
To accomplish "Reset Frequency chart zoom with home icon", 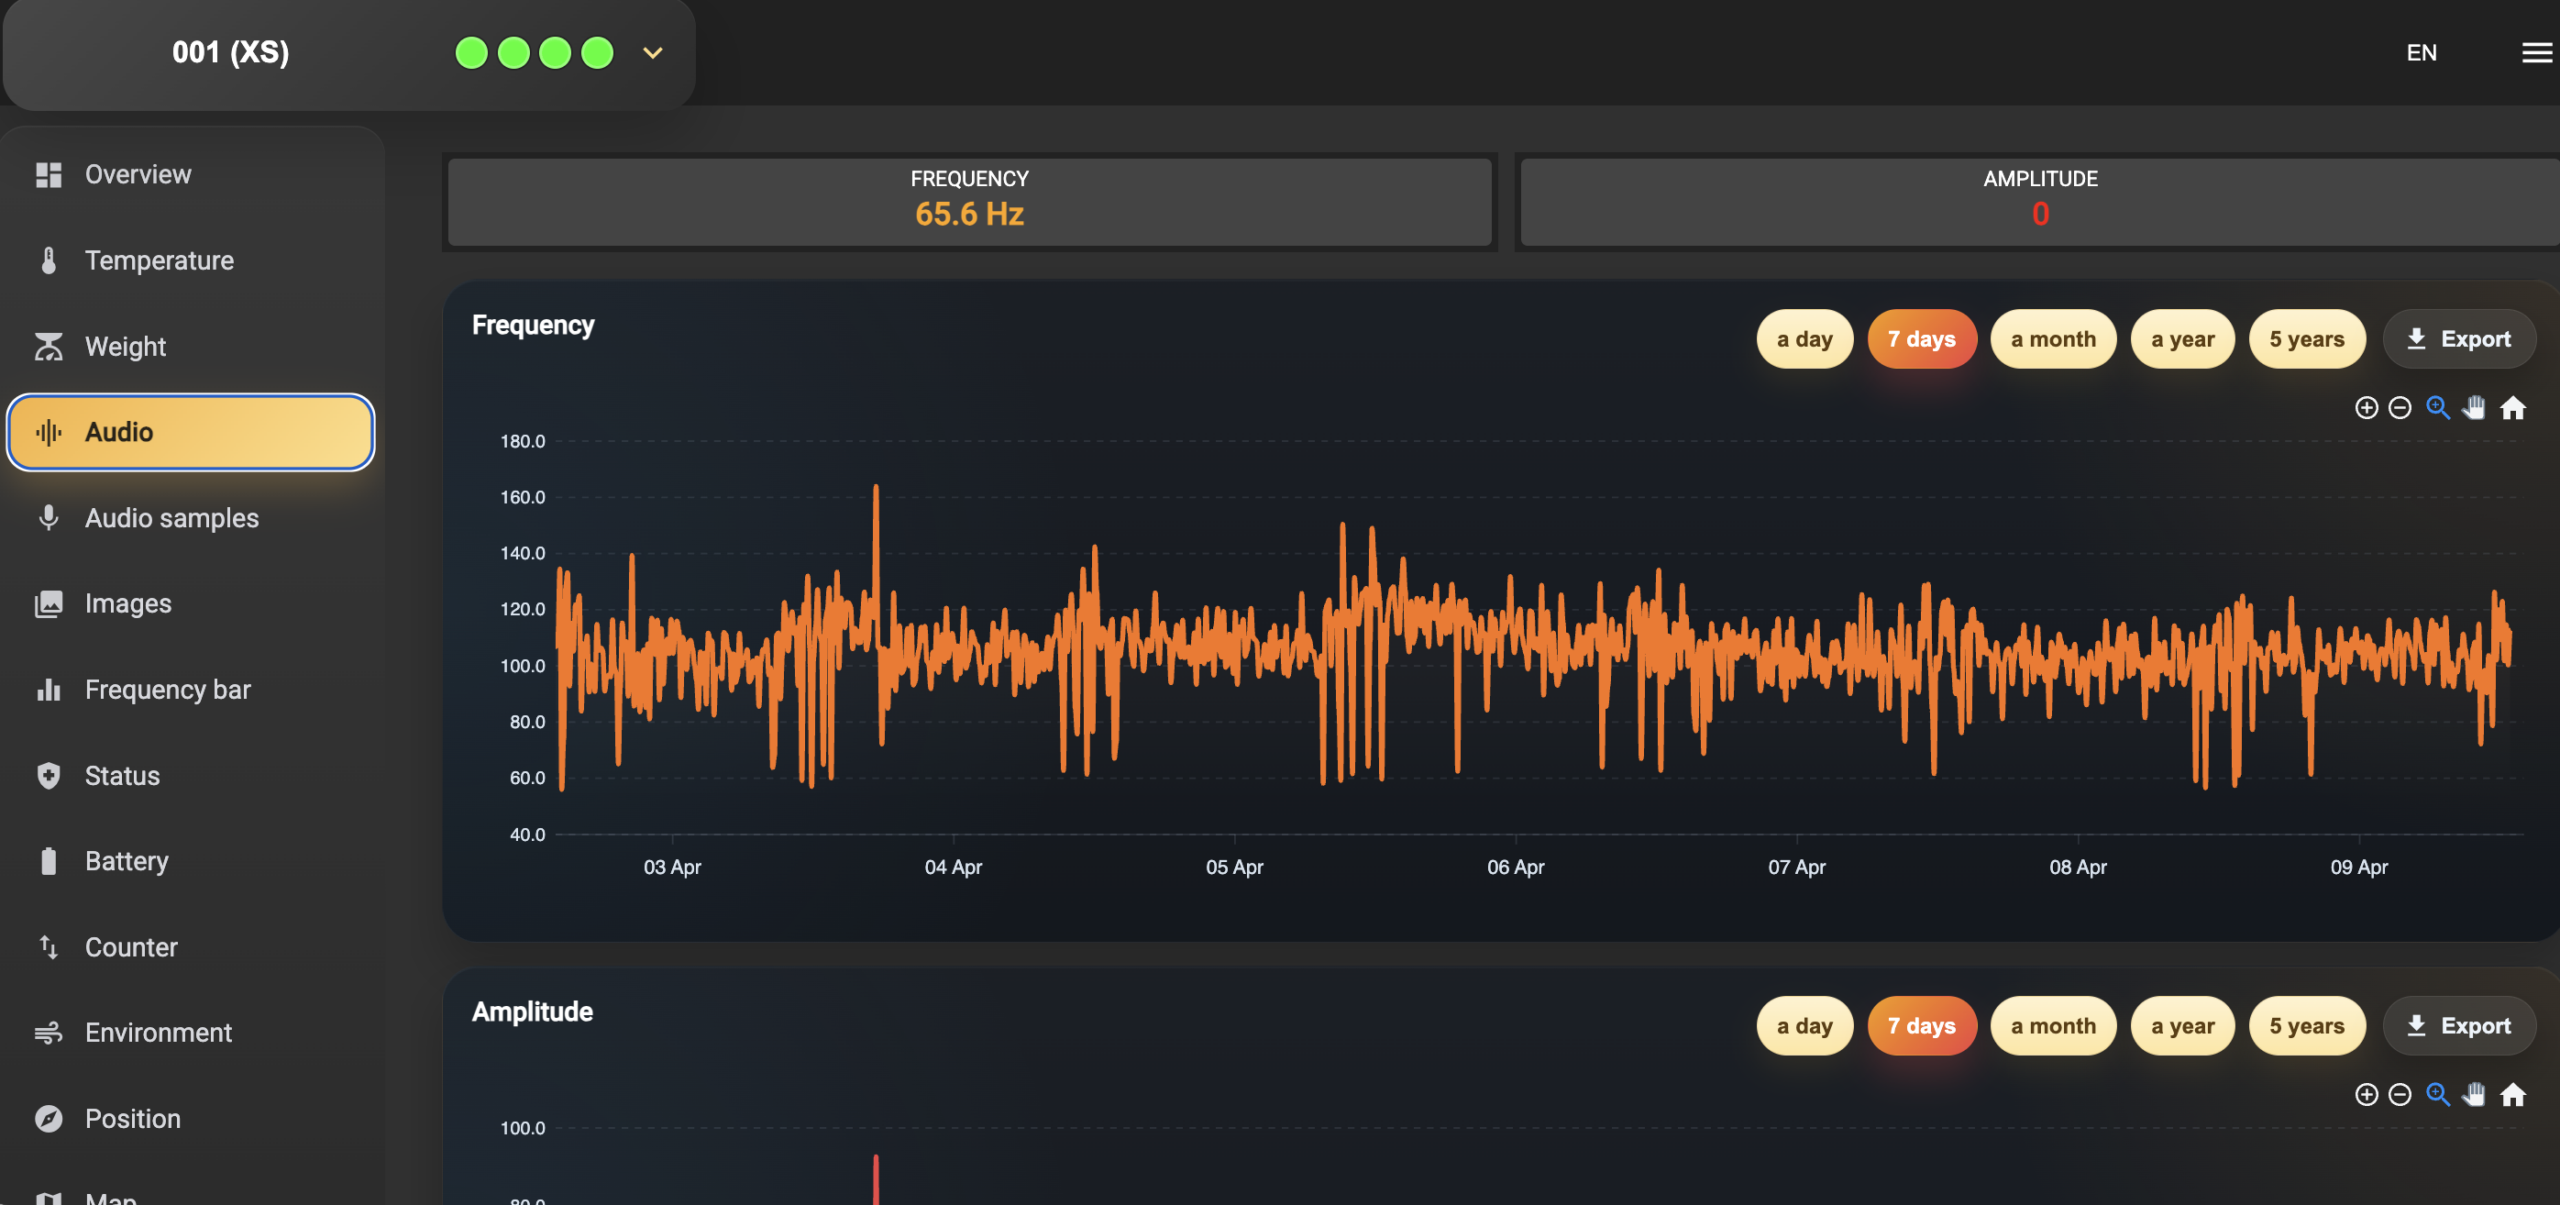I will [2513, 408].
